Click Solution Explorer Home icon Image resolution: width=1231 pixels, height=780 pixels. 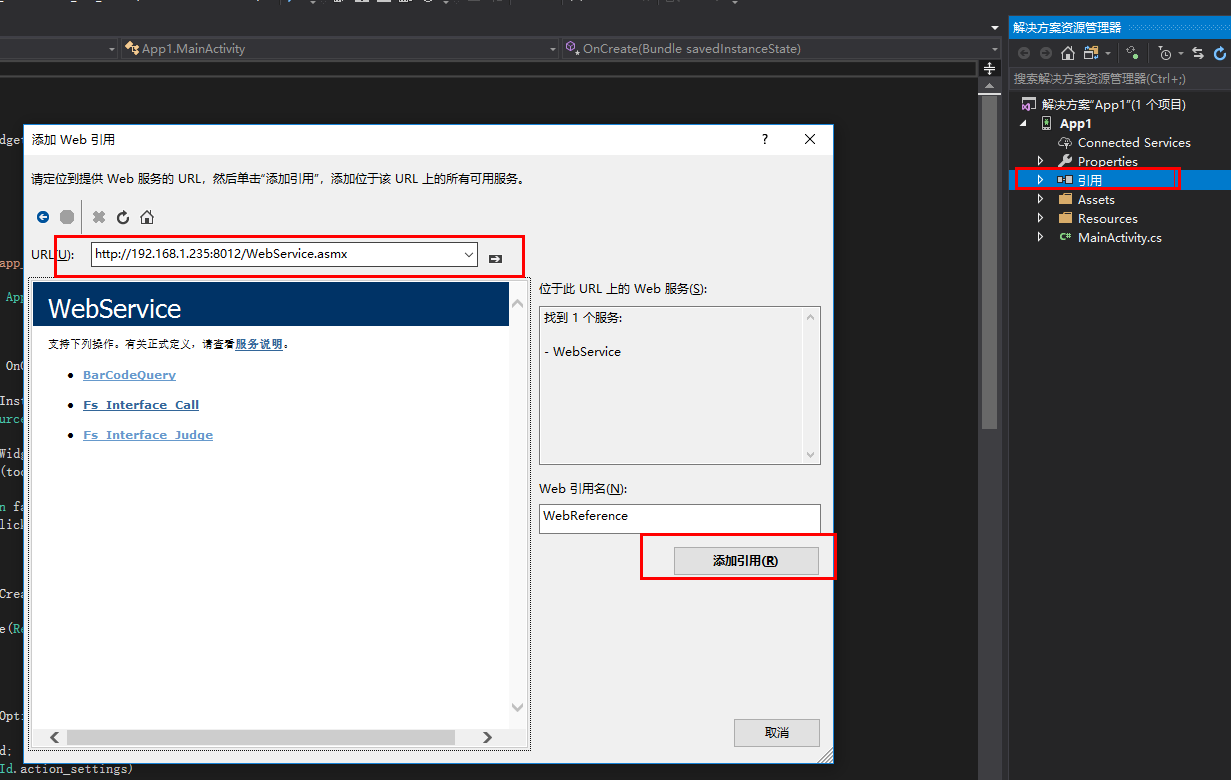[1068, 53]
